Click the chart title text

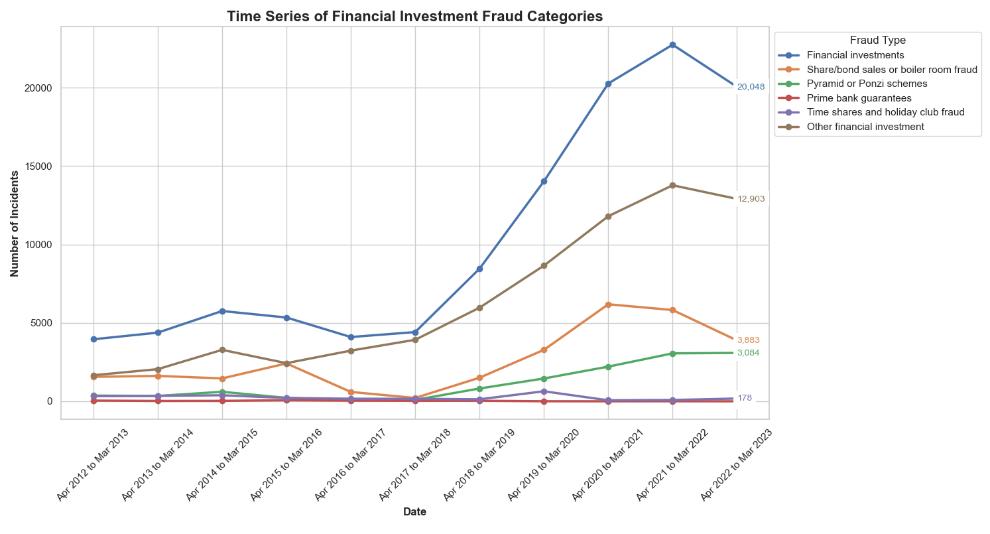[414, 16]
